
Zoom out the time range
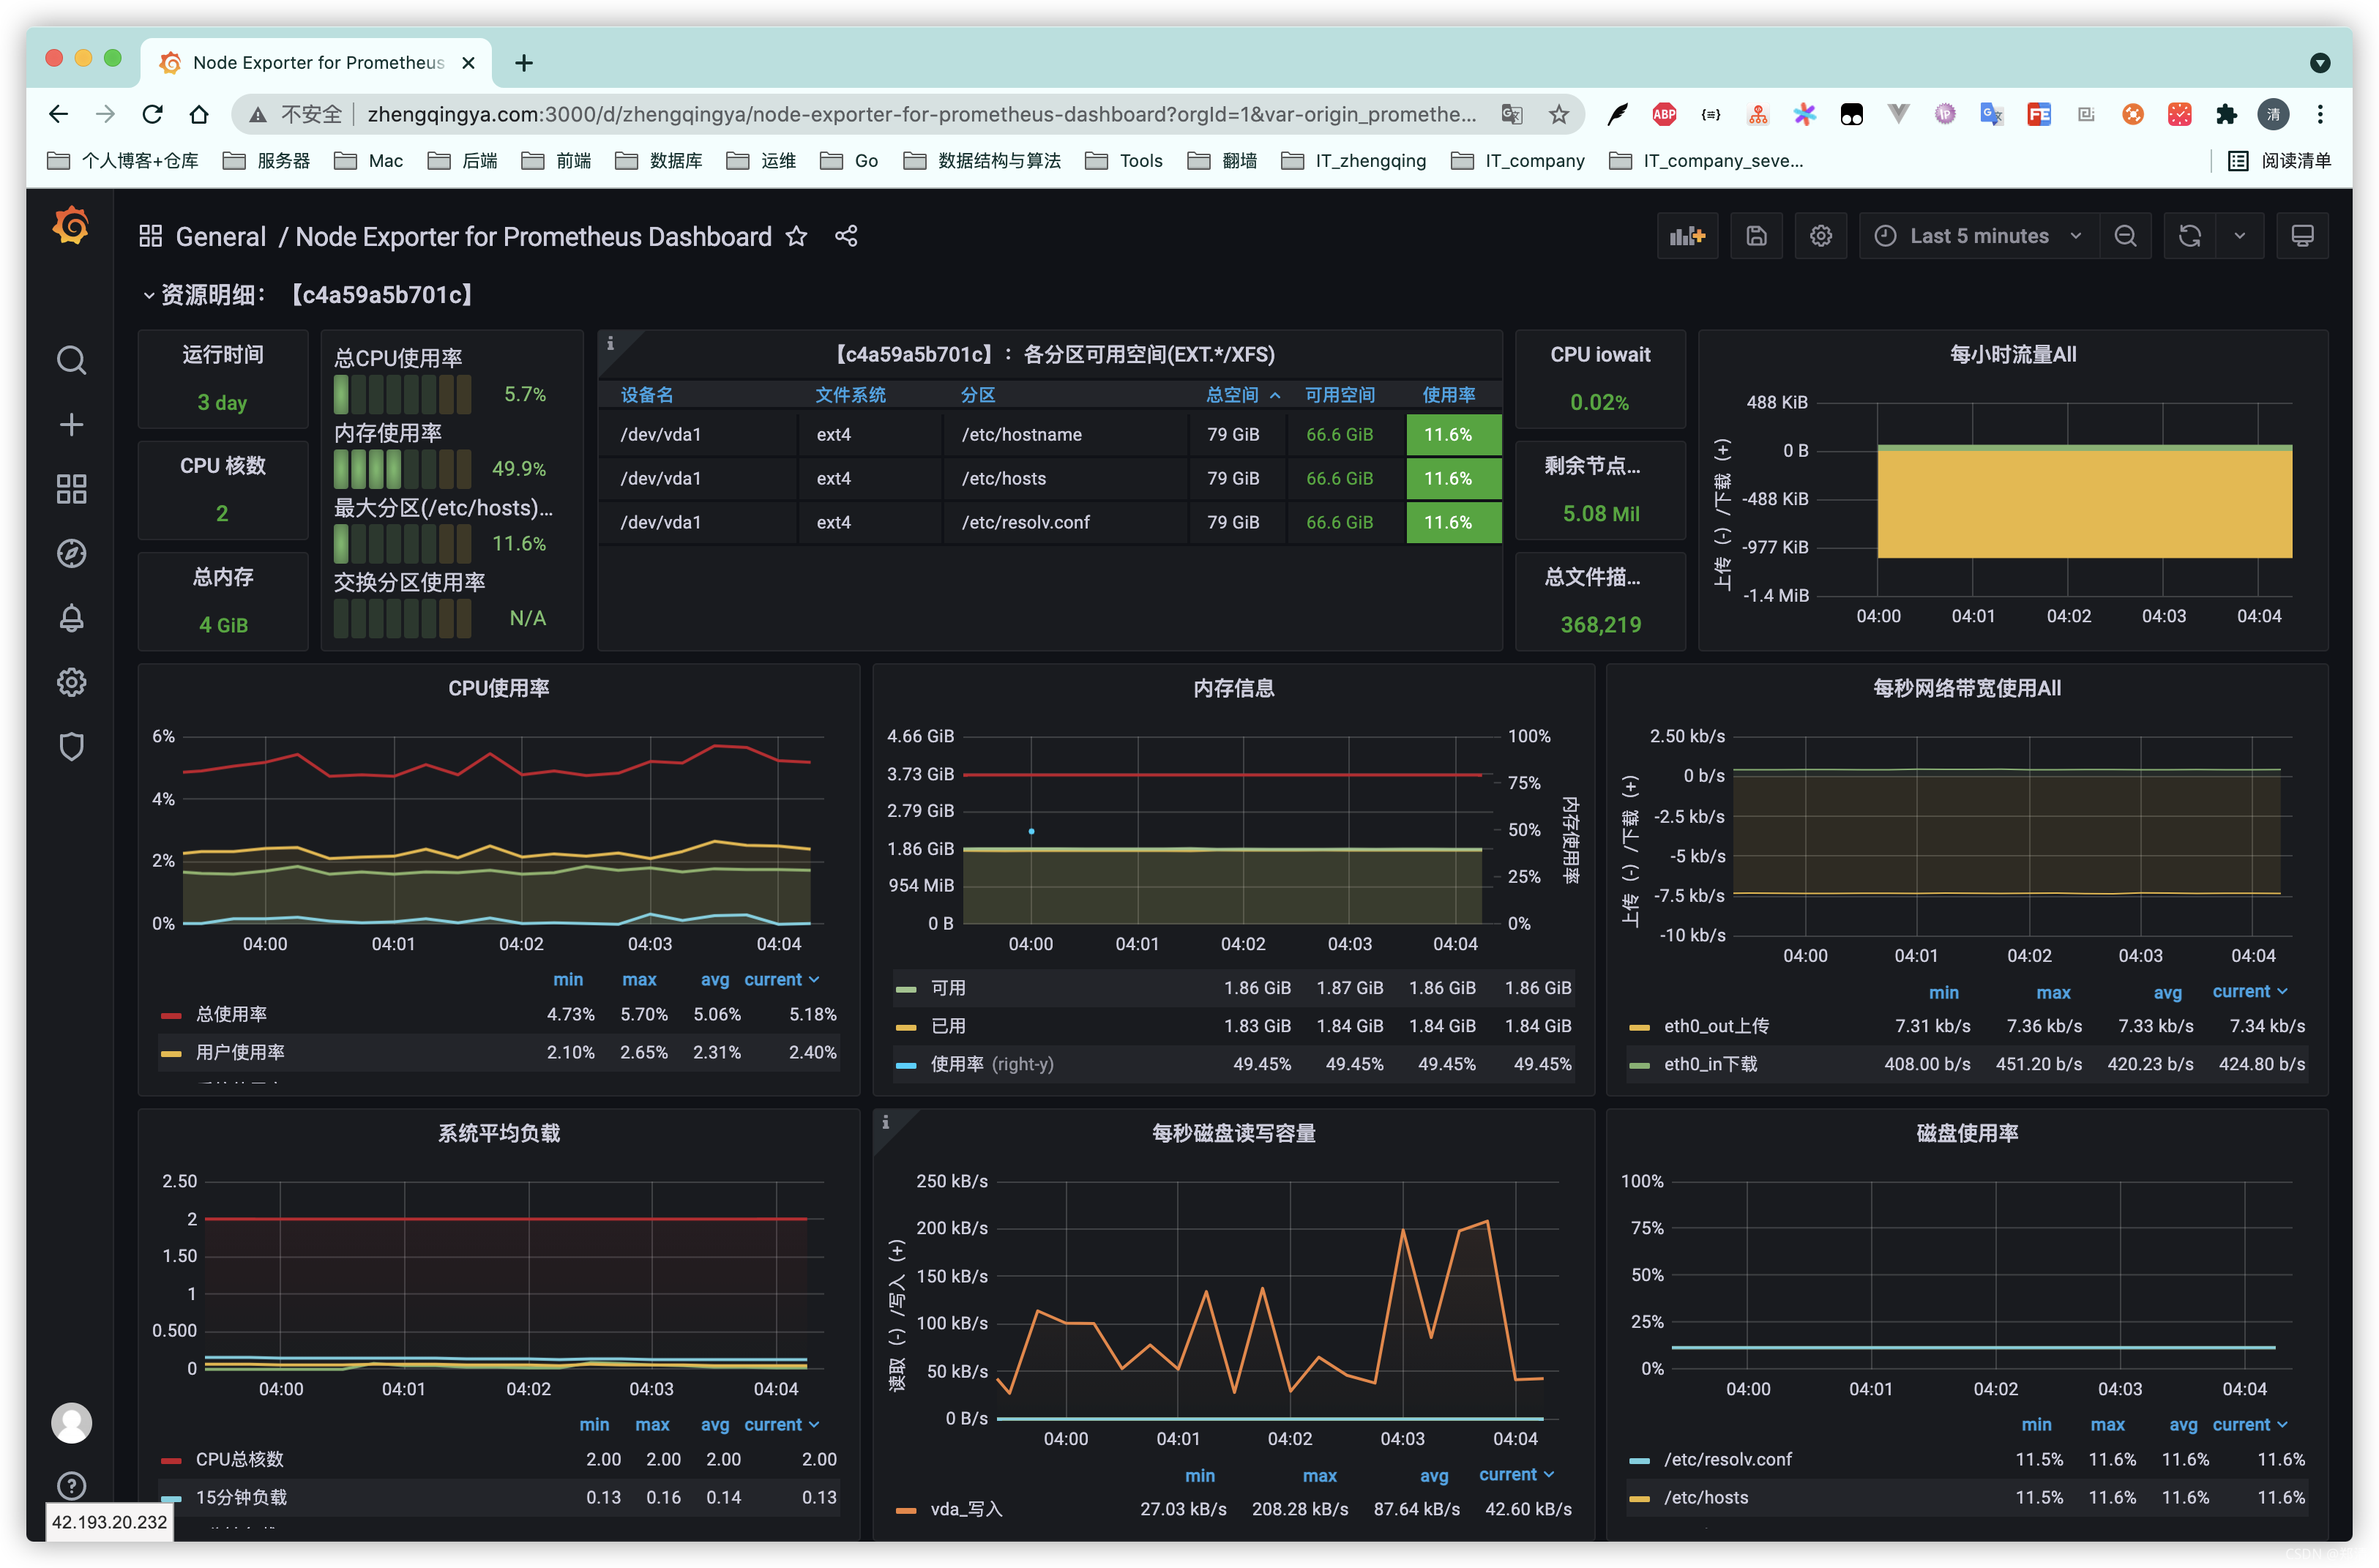2125,236
